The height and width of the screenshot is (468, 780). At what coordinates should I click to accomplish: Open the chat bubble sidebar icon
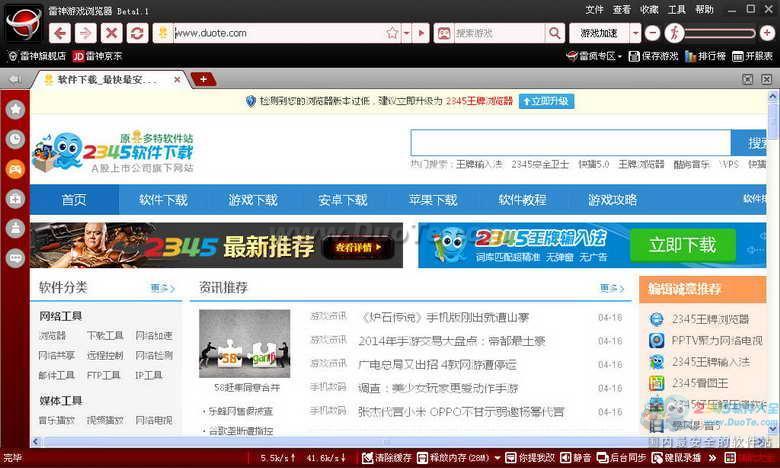[15, 259]
